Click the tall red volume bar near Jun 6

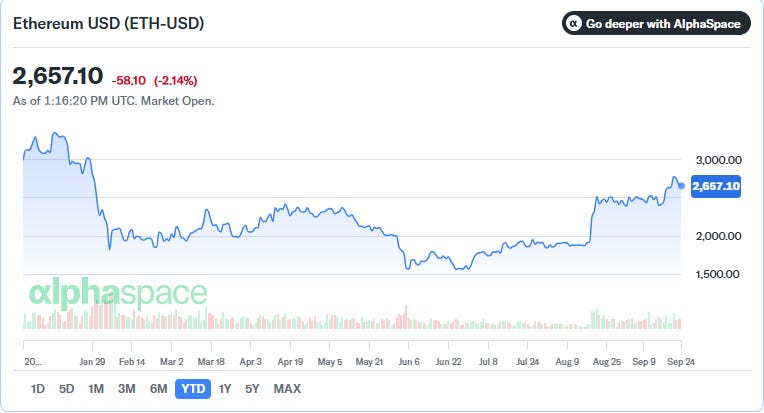tap(405, 317)
